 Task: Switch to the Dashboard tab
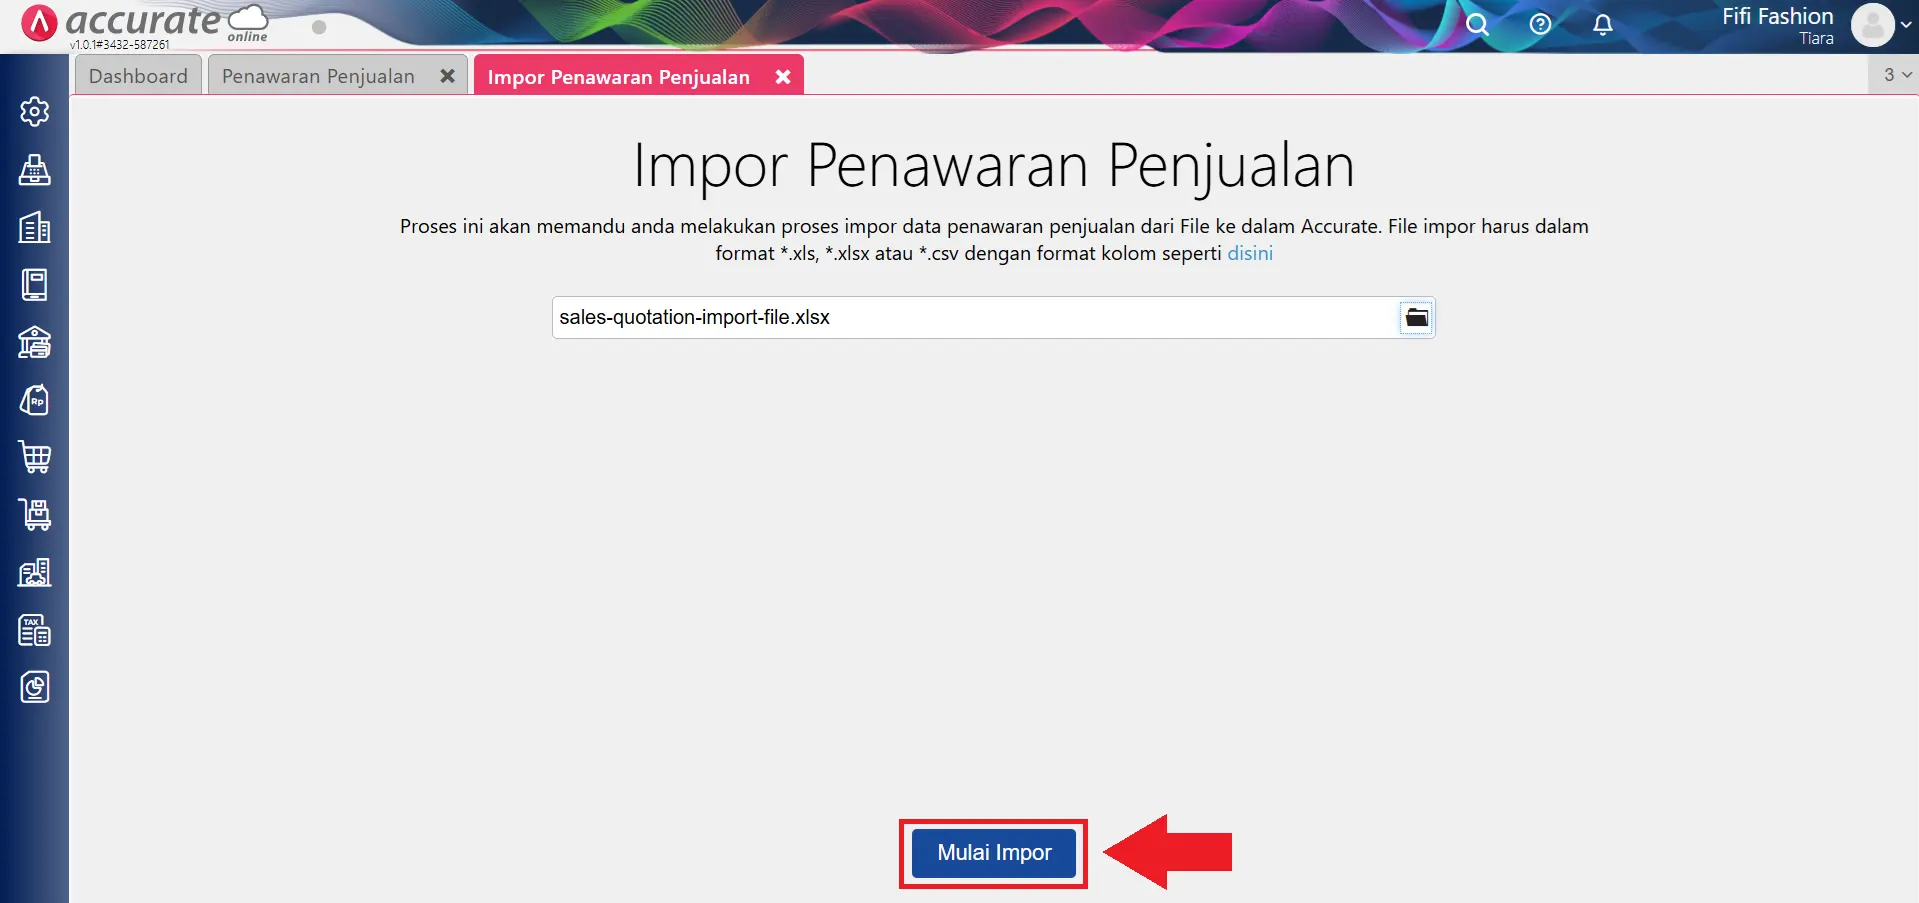coord(138,75)
